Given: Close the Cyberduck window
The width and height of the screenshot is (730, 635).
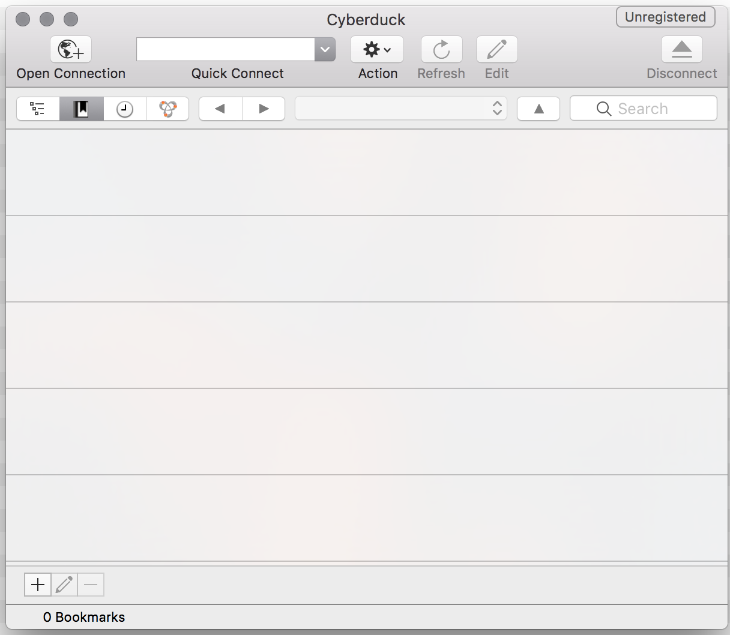Looking at the screenshot, I should coord(23,19).
